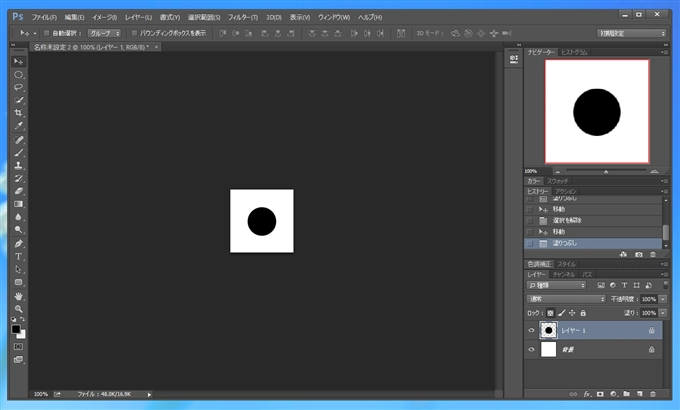This screenshot has height=410, width=680.
Task: Select the Elliptical Marquee tool
Action: pos(18,75)
